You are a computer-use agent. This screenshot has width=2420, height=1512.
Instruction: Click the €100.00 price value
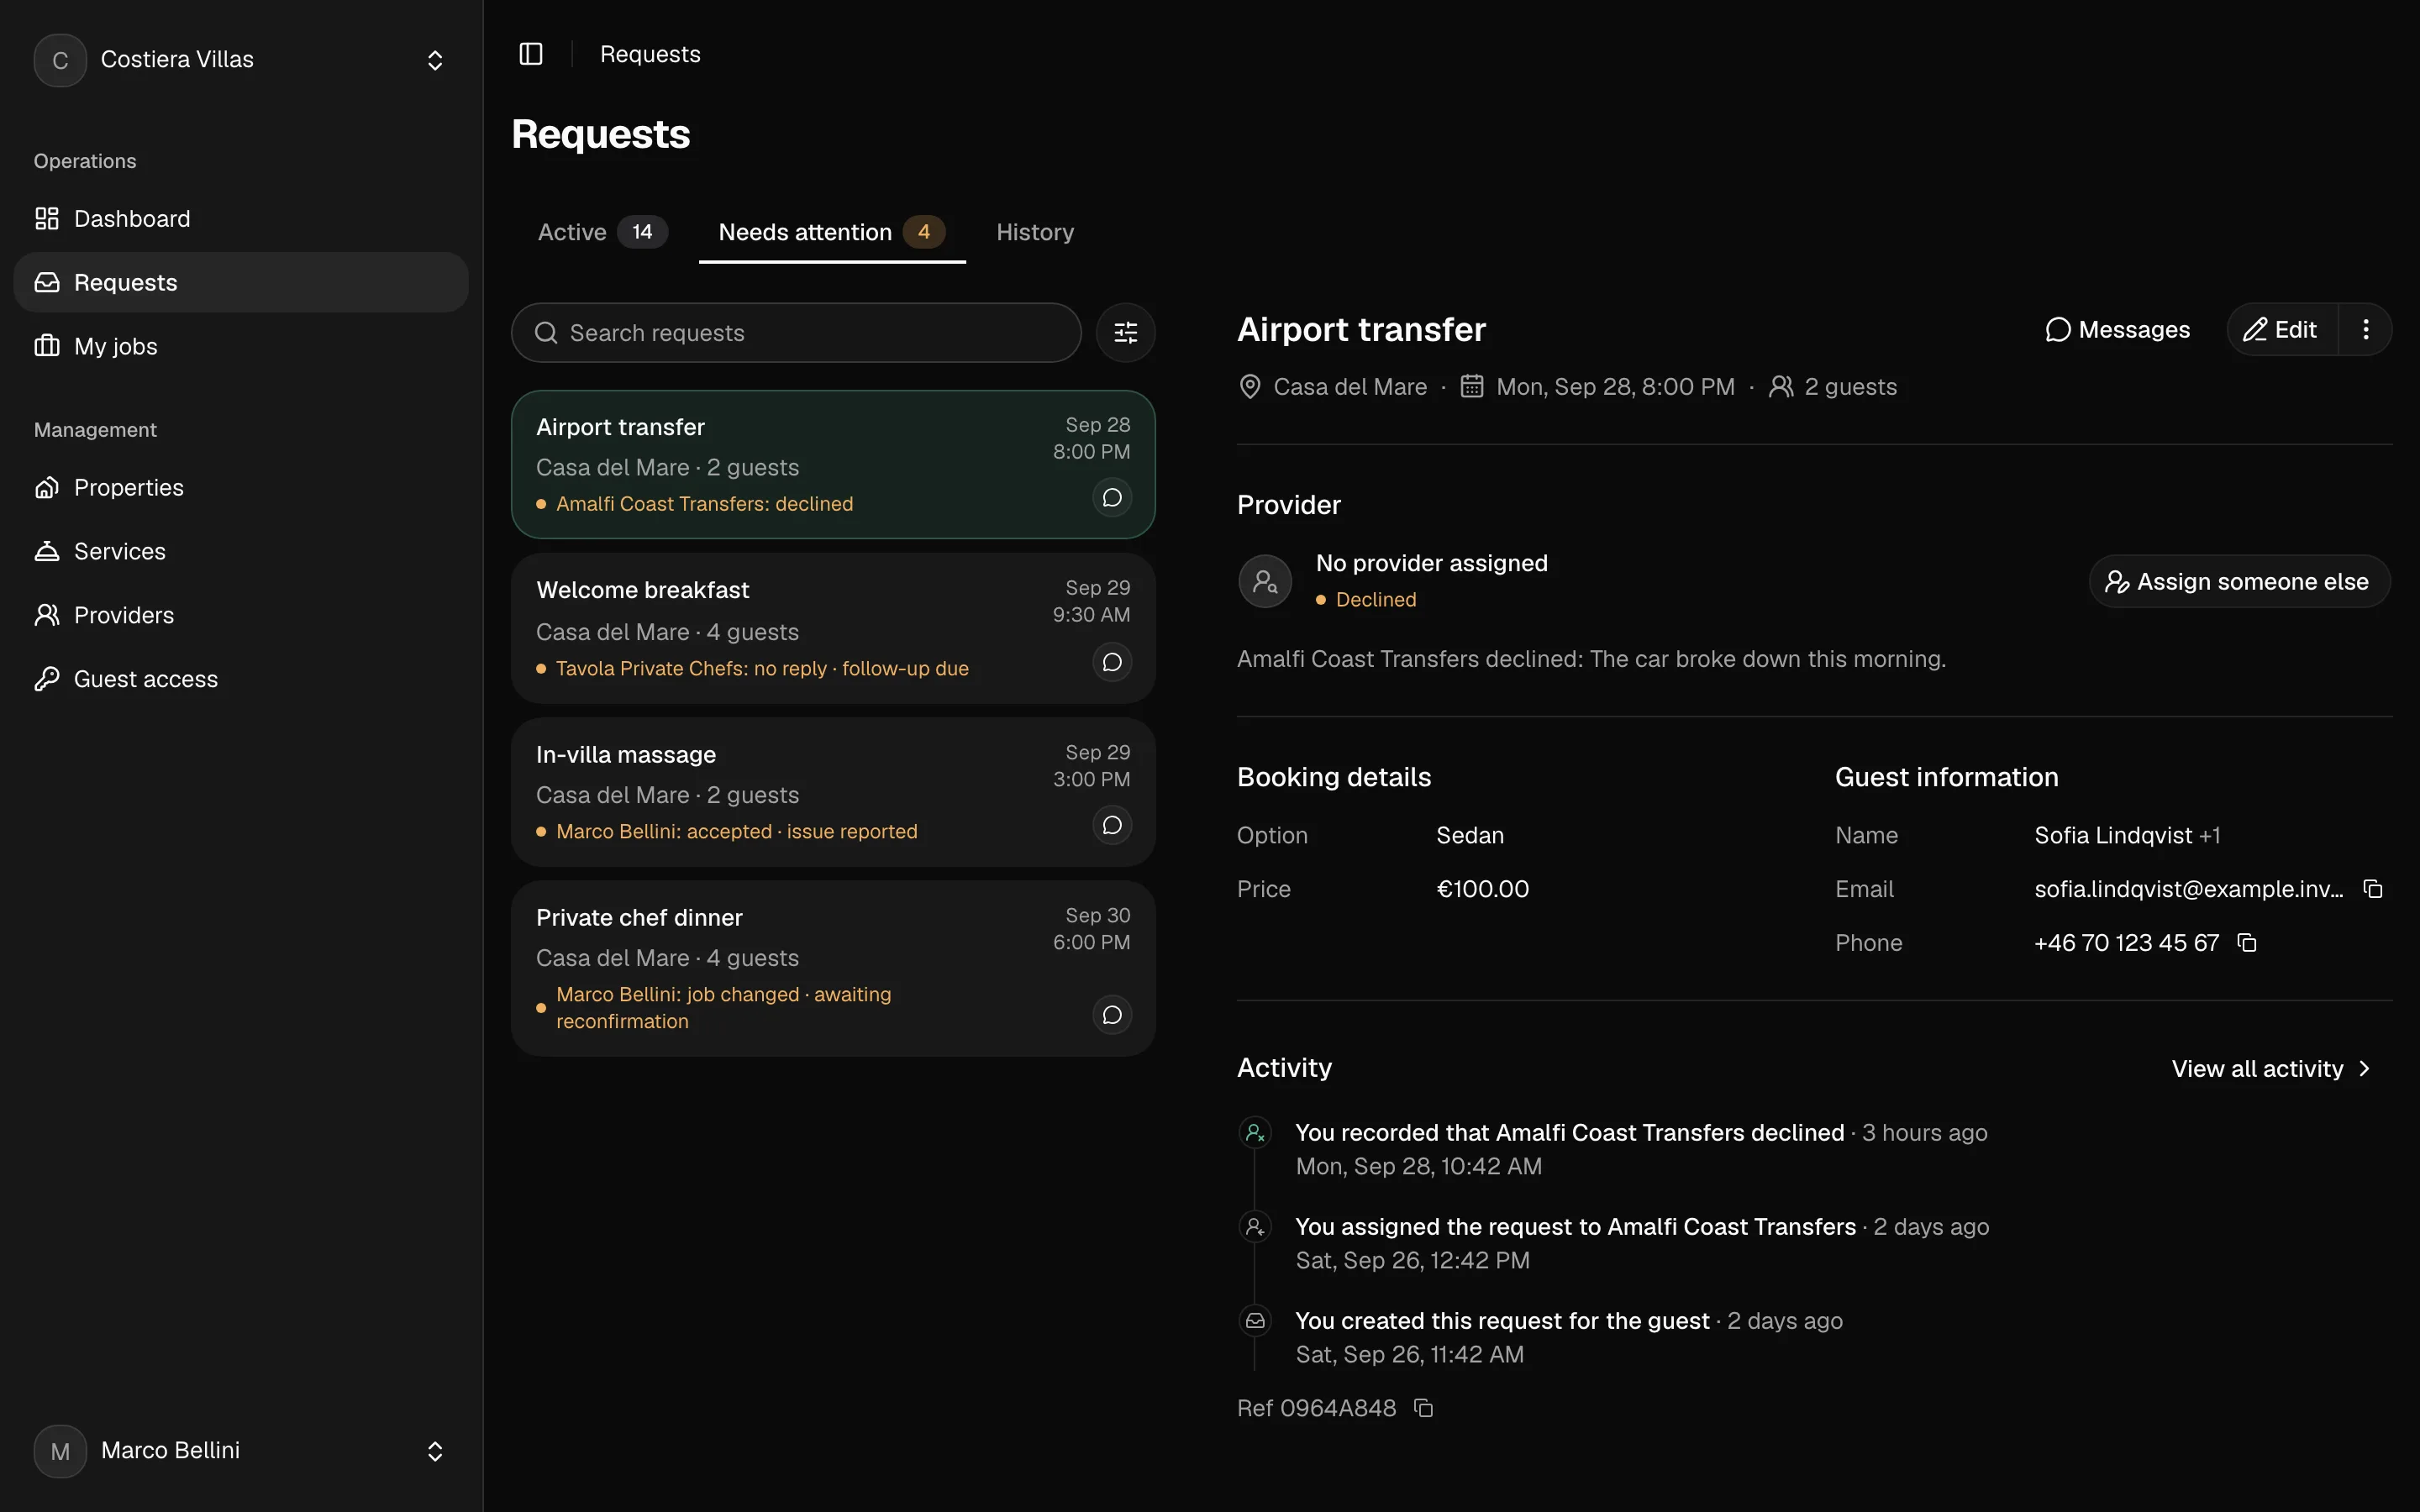click(1482, 889)
